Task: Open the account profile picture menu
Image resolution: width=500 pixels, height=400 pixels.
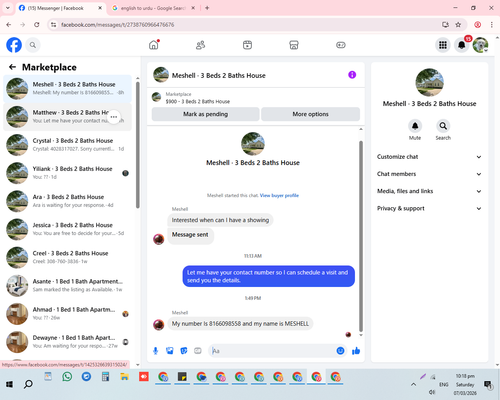Action: click(480, 45)
